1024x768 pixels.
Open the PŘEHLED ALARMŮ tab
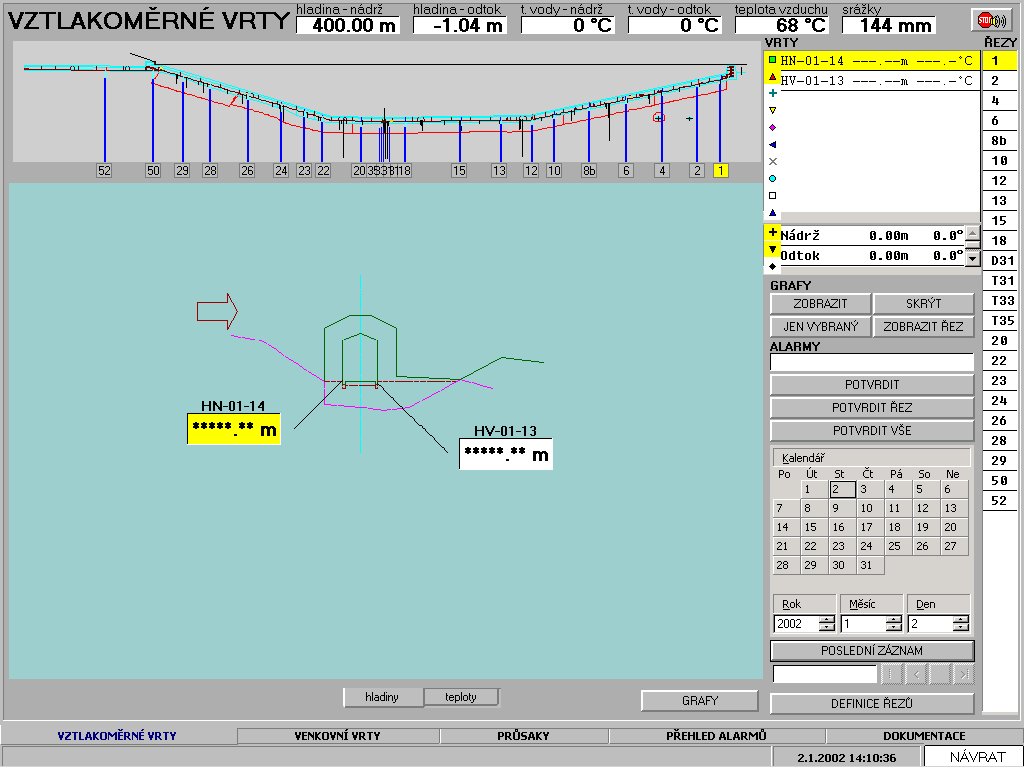(715, 736)
